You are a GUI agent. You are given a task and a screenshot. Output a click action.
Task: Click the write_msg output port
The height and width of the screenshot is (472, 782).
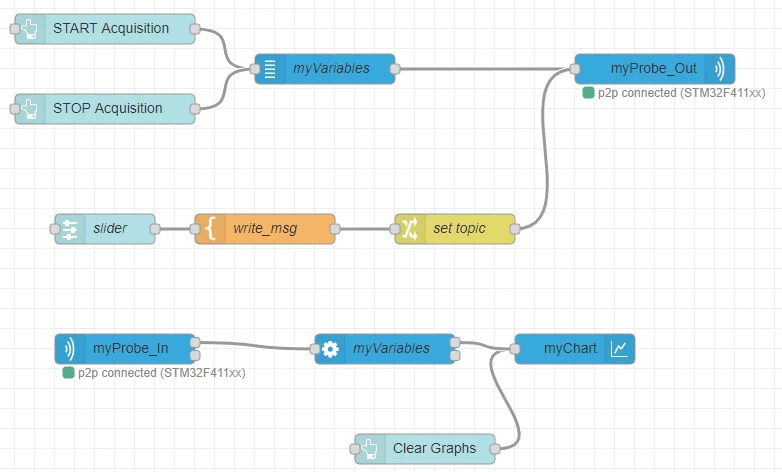pyautogui.click(x=335, y=229)
